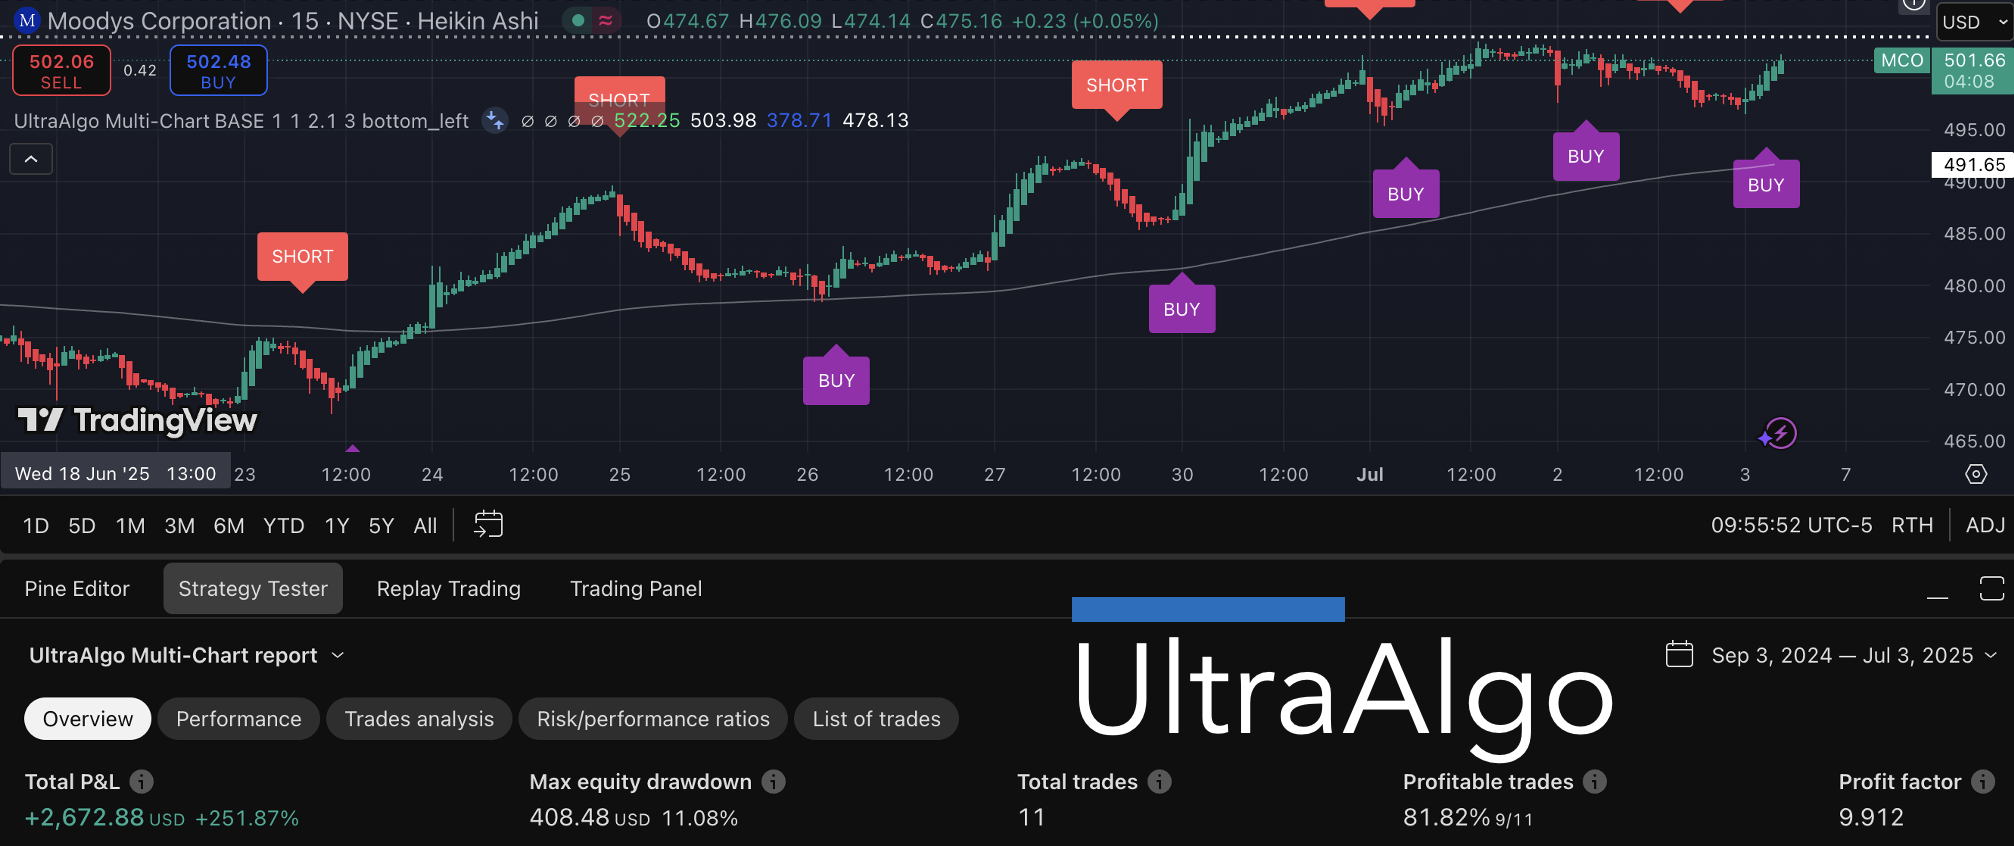Maximize the bottom panel with square icon
This screenshot has height=846, width=2014.
point(1991,589)
